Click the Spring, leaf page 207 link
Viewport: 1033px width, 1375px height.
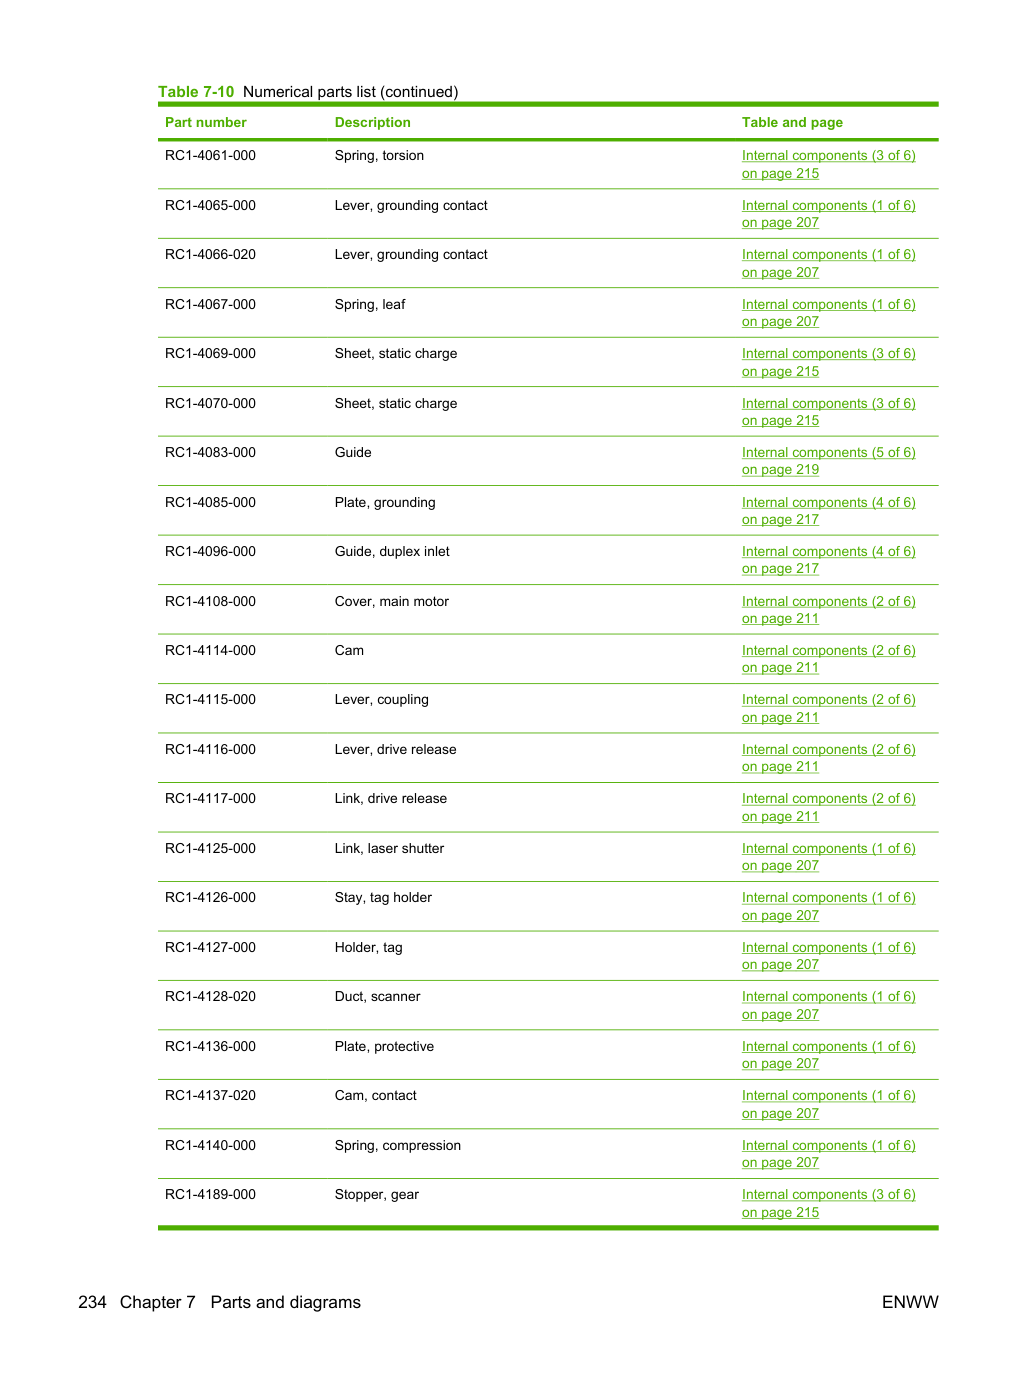tap(828, 313)
